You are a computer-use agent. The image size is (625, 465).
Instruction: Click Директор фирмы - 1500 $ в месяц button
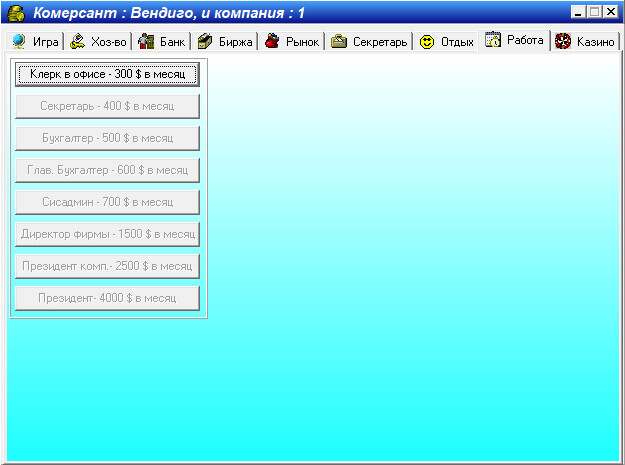[x=107, y=234]
